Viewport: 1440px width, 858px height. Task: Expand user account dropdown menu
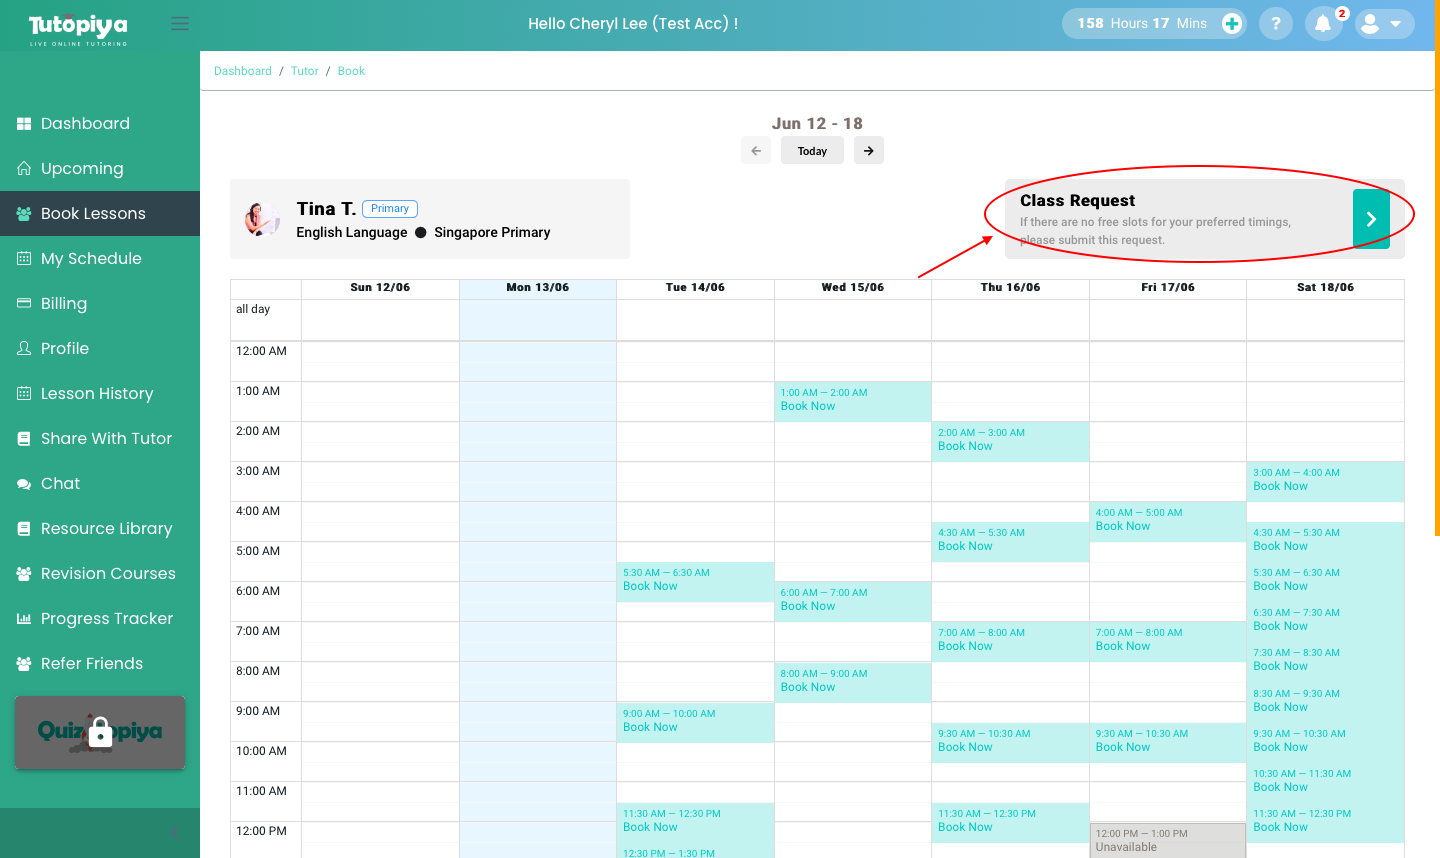pos(1384,24)
